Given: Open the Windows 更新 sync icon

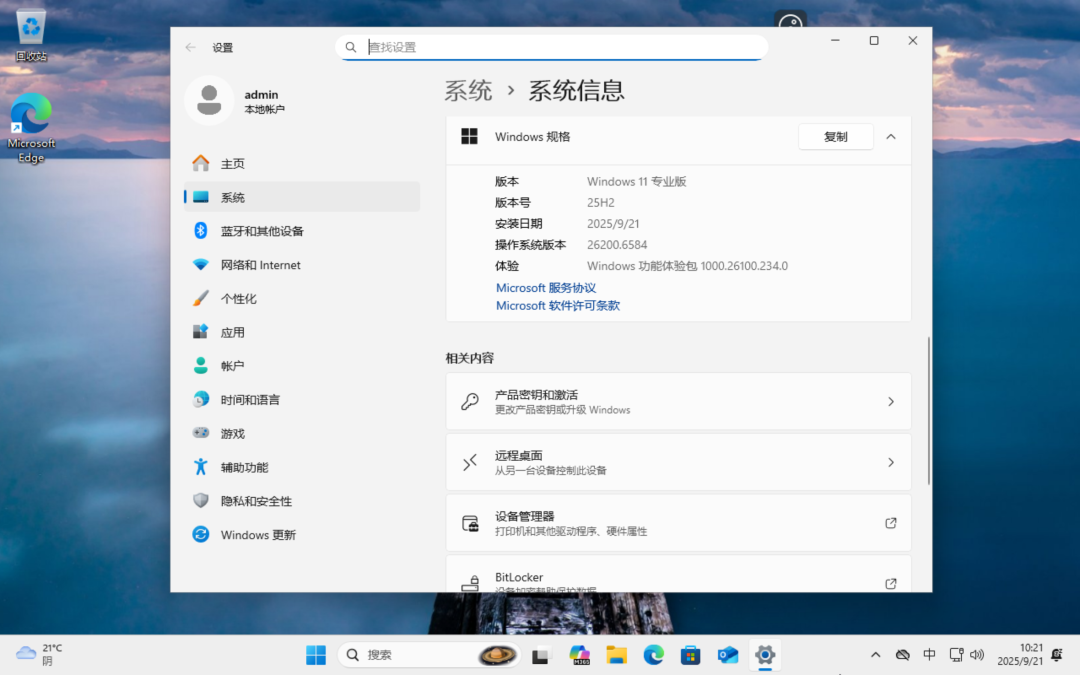Looking at the screenshot, I should [200, 534].
